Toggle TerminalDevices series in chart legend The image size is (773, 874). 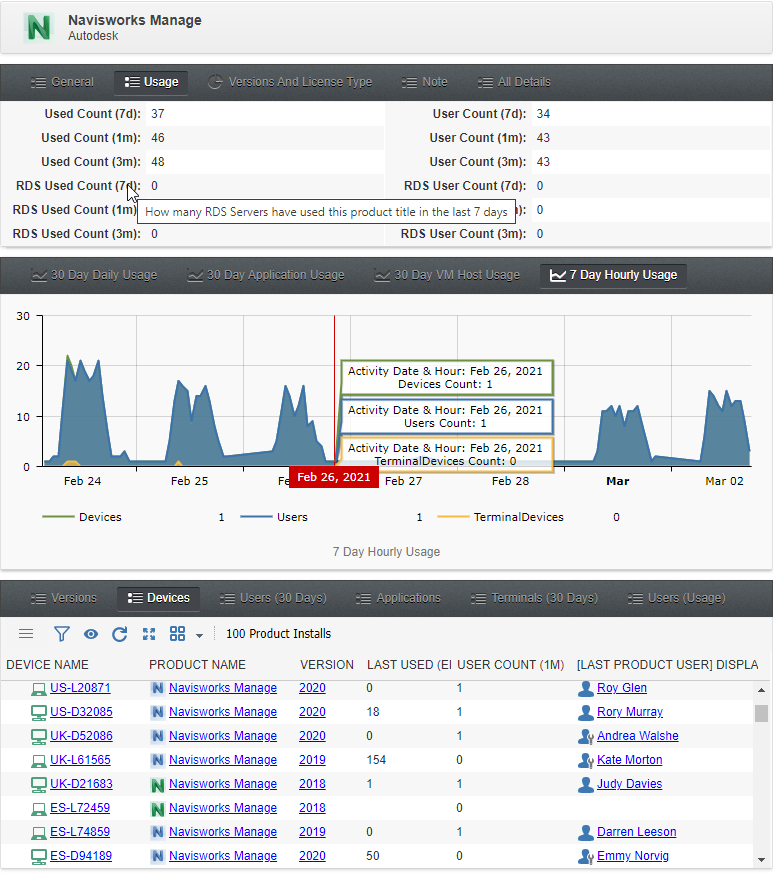[500, 517]
